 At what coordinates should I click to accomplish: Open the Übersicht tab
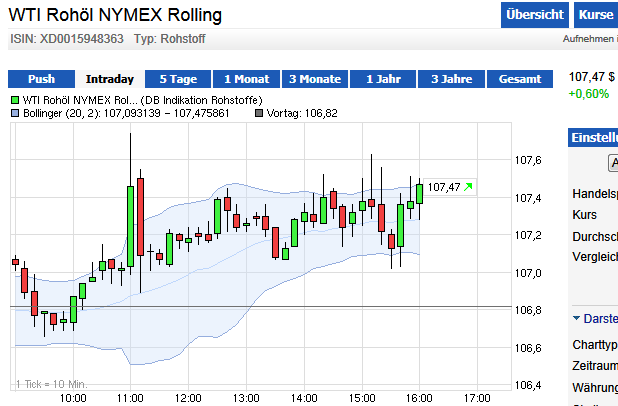[x=535, y=15]
